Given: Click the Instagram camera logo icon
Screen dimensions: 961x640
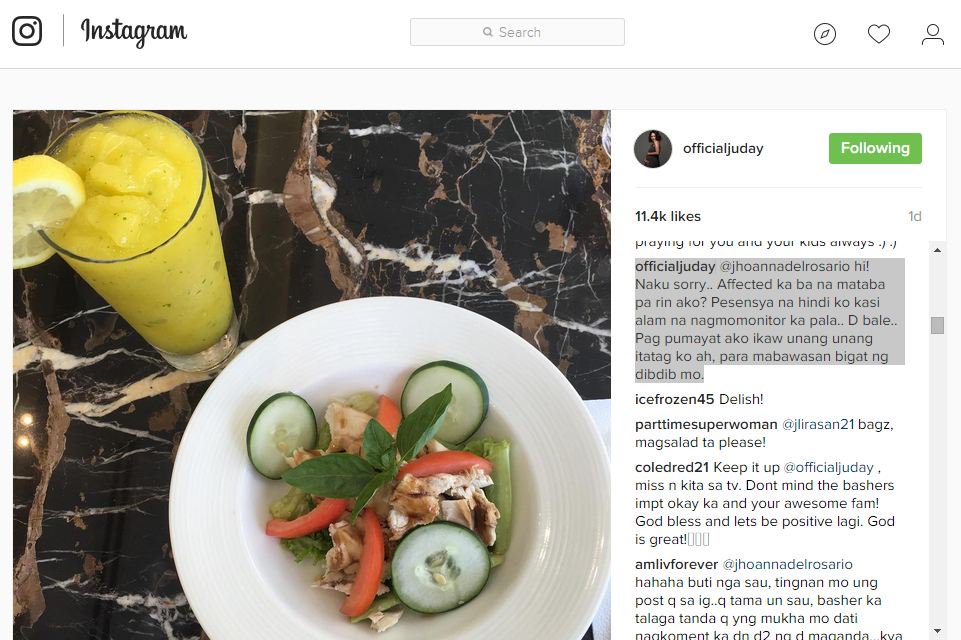Looking at the screenshot, I should (27, 31).
